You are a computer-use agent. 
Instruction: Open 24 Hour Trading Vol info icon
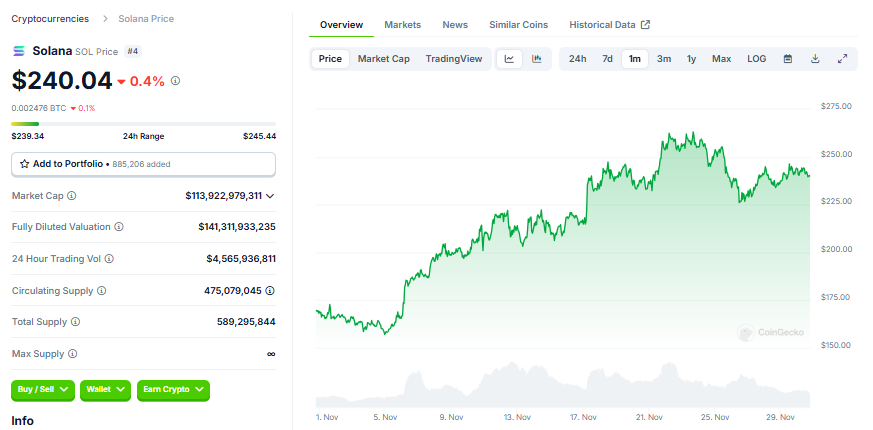point(109,259)
